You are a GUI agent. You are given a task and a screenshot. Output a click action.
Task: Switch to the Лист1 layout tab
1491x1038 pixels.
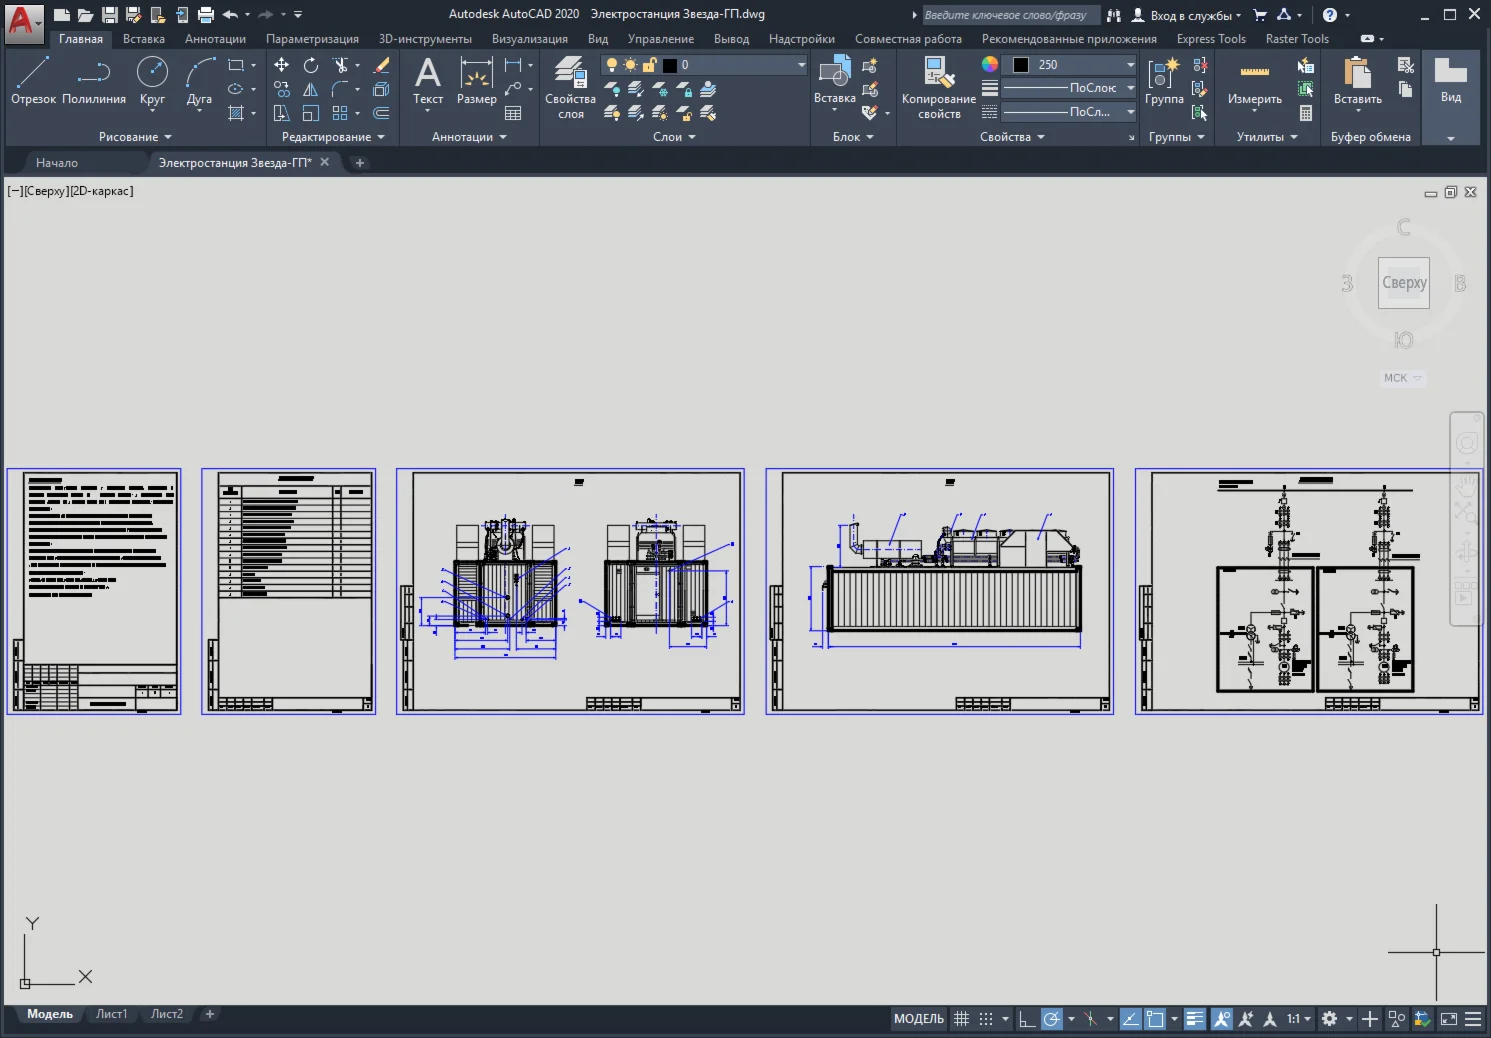[111, 1014]
